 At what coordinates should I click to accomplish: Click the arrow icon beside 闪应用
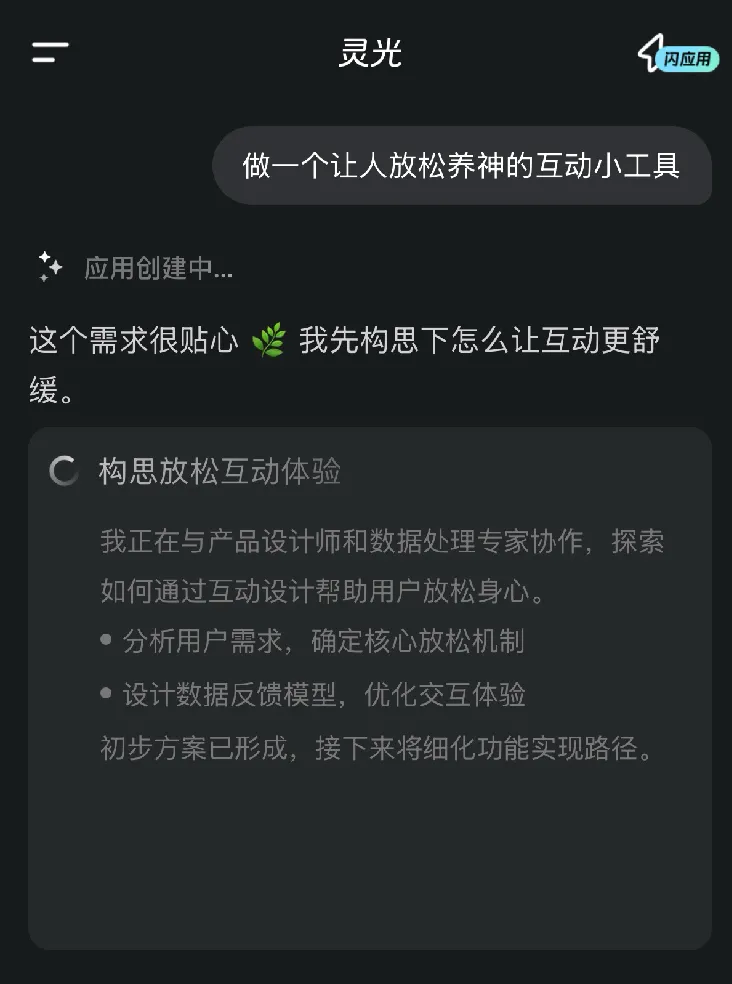click(651, 50)
